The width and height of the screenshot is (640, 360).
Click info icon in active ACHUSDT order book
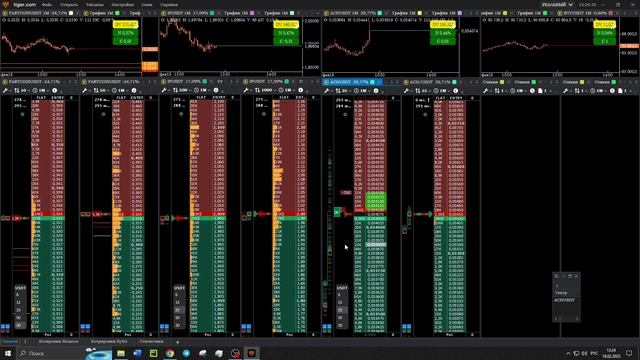pyautogui.click(x=376, y=91)
